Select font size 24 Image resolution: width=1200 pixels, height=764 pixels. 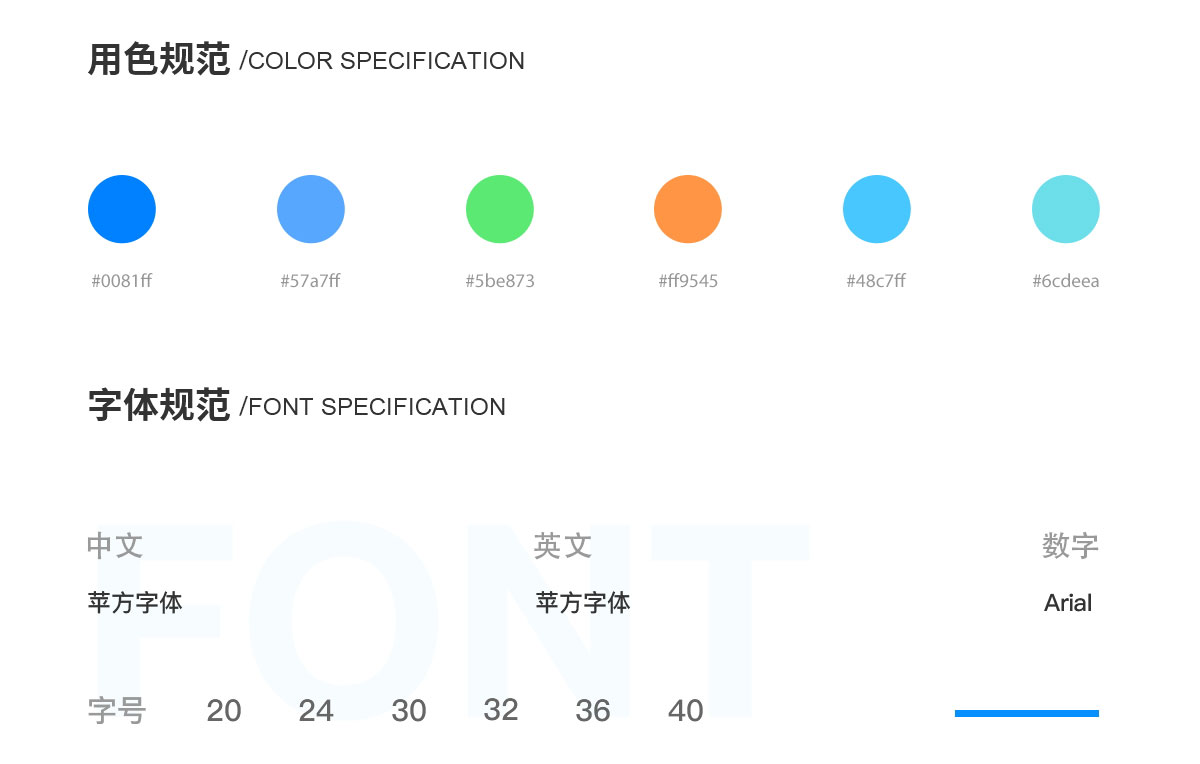316,711
